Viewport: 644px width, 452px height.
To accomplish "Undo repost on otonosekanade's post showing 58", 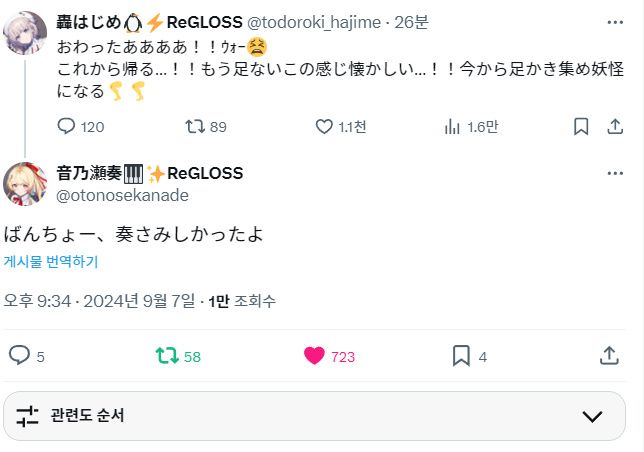I will tap(178, 356).
